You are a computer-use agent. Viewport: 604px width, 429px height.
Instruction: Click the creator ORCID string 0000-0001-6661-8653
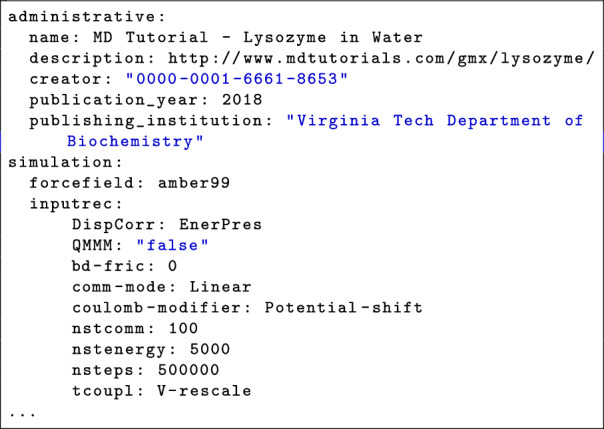coord(237,79)
